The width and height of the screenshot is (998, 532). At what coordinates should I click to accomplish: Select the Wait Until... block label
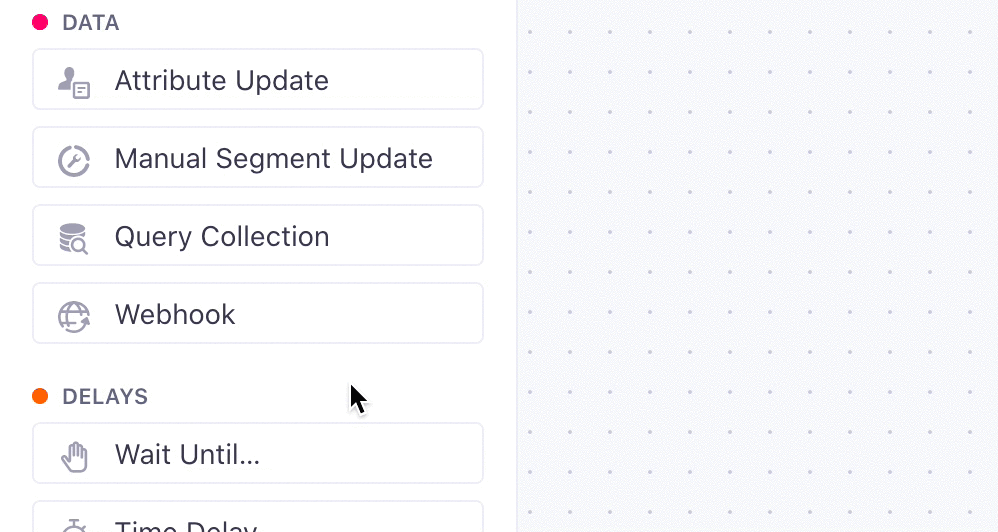pyautogui.click(x=187, y=455)
